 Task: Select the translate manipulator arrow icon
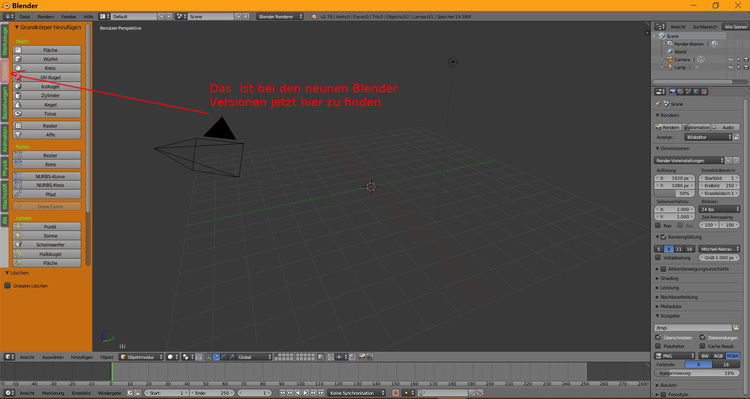click(216, 357)
